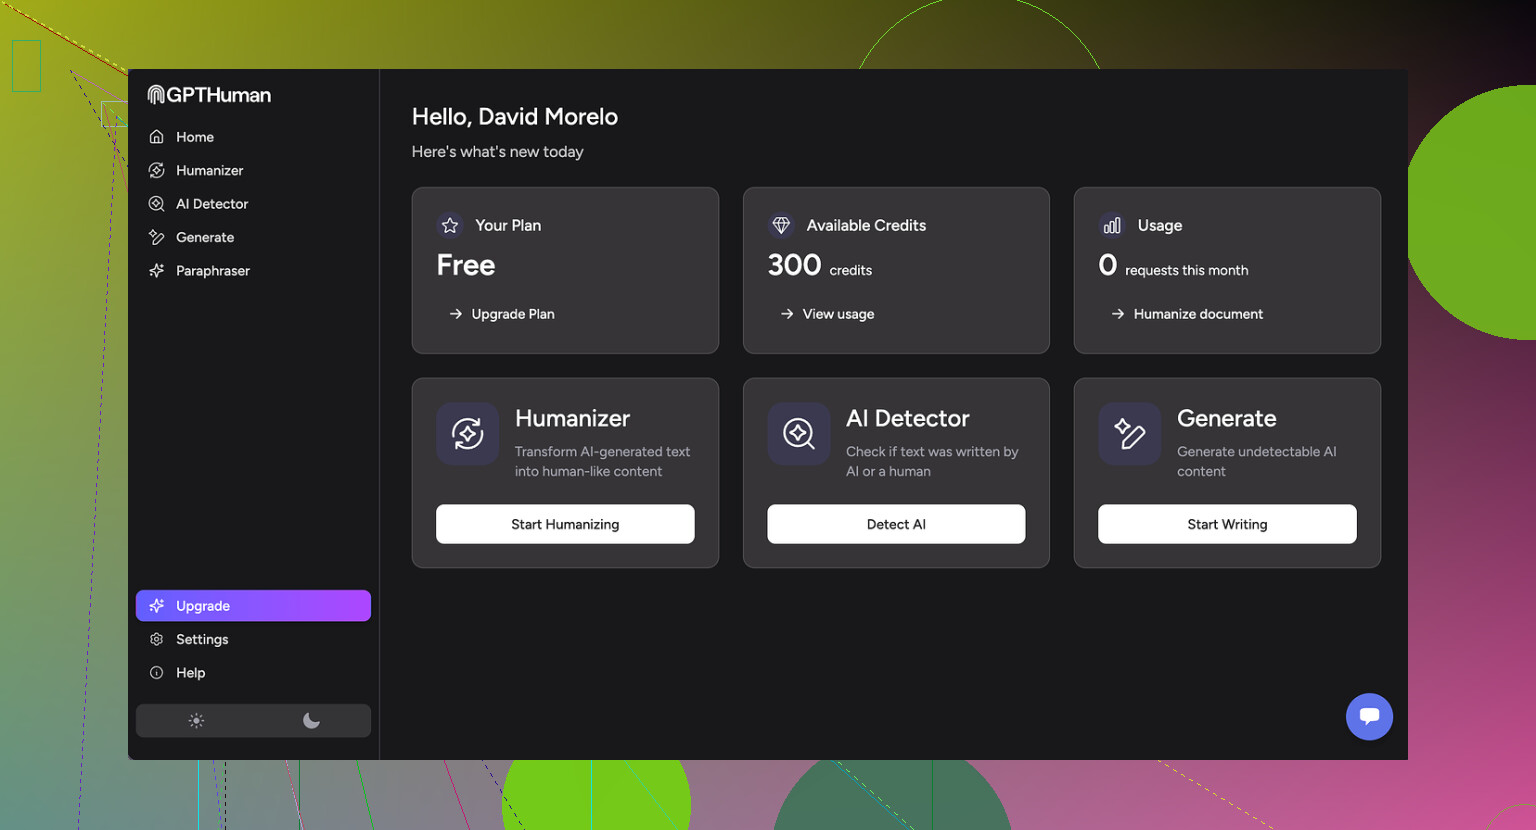
Task: Click Start Writing on the Generate card
Action: tap(1227, 523)
